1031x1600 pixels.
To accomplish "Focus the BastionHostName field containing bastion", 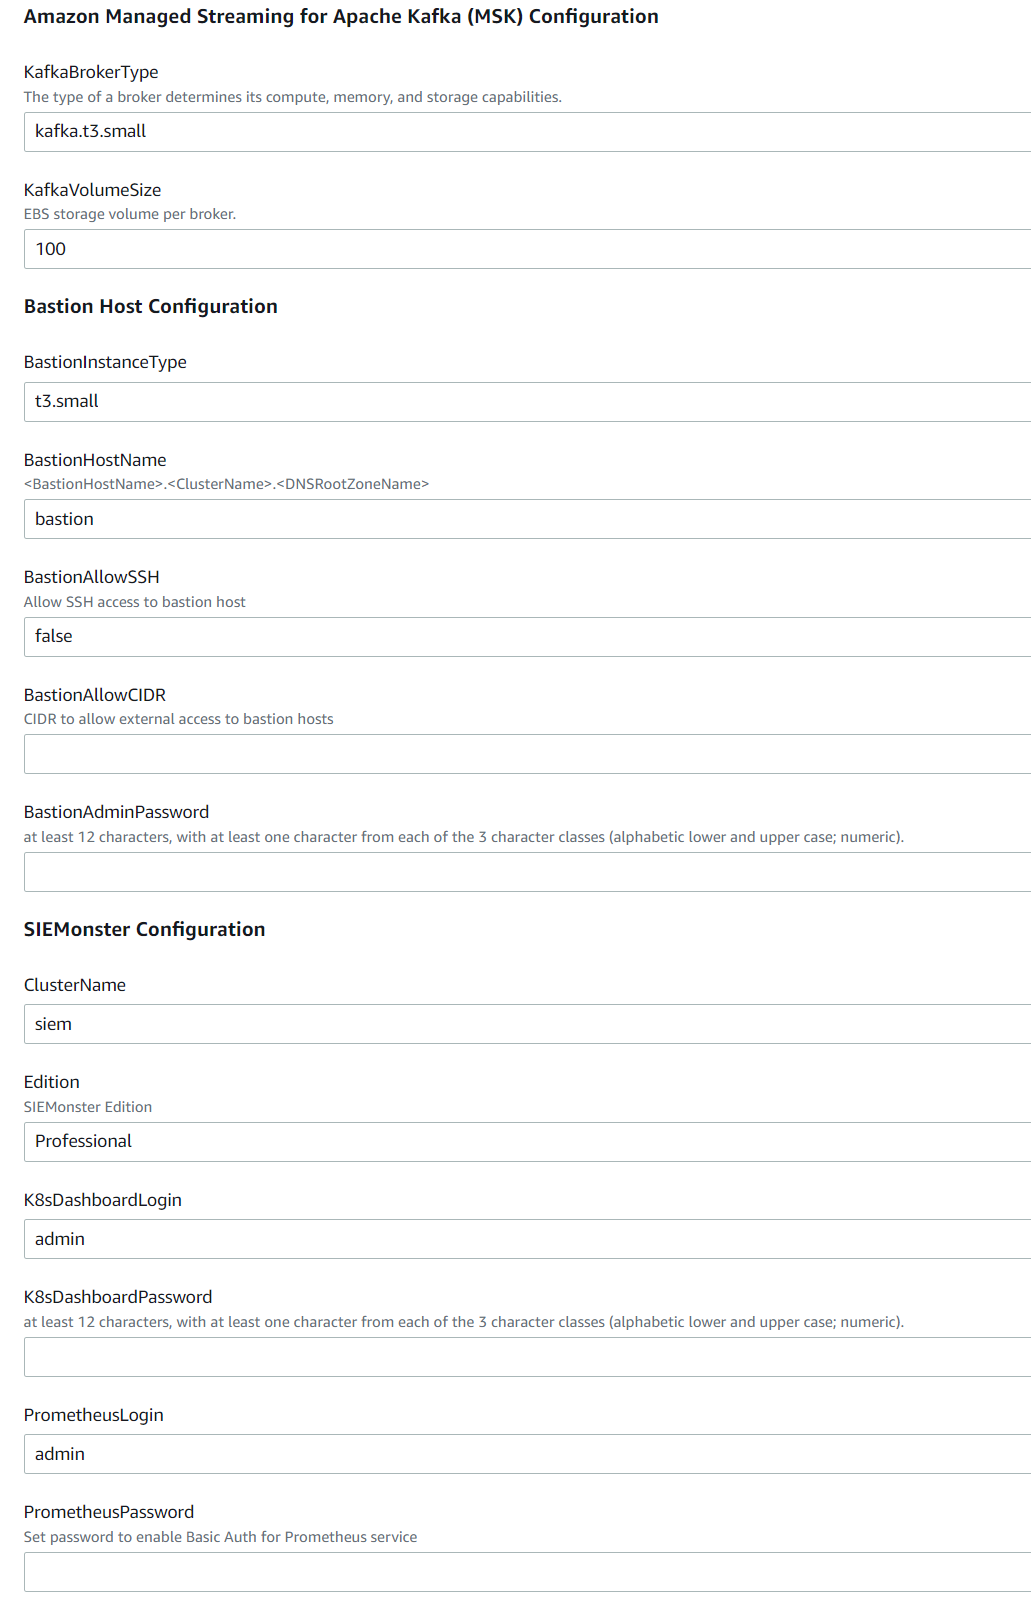I will (527, 519).
